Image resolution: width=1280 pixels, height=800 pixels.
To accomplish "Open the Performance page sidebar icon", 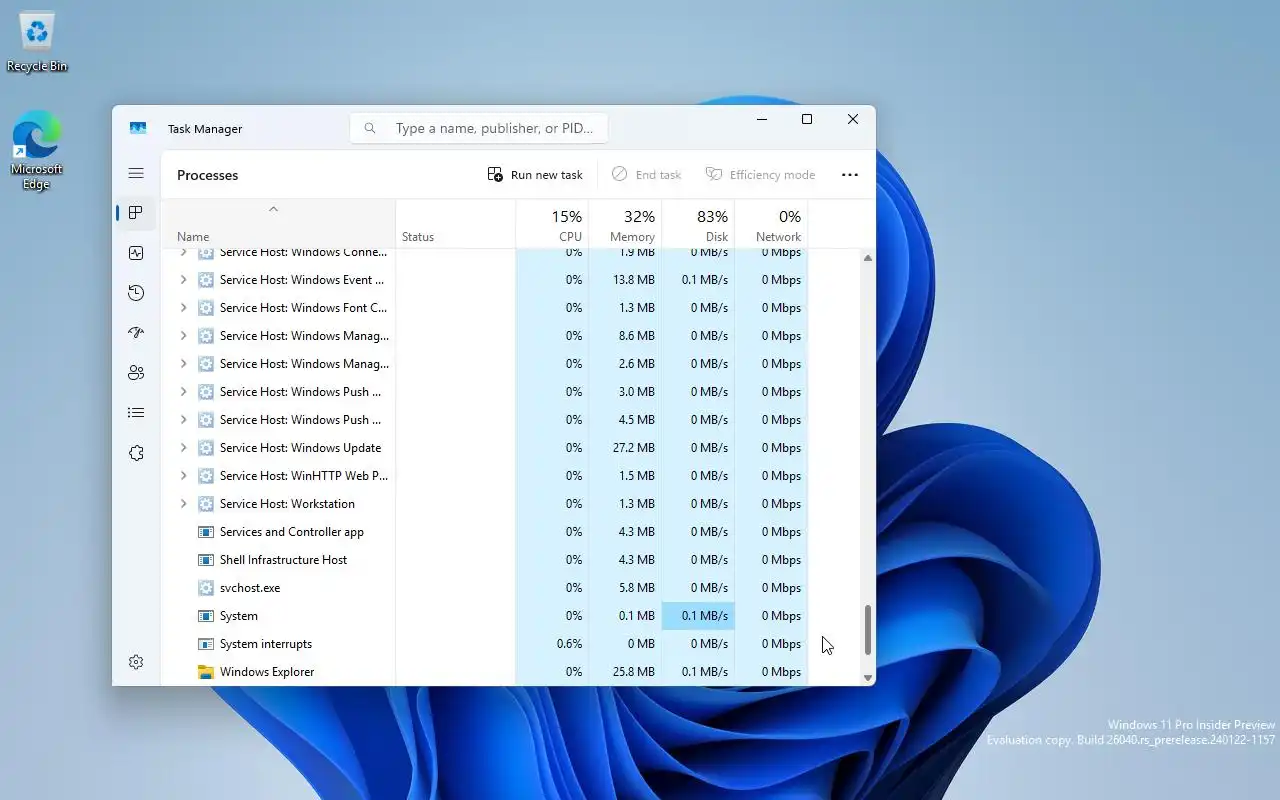I will [x=136, y=253].
